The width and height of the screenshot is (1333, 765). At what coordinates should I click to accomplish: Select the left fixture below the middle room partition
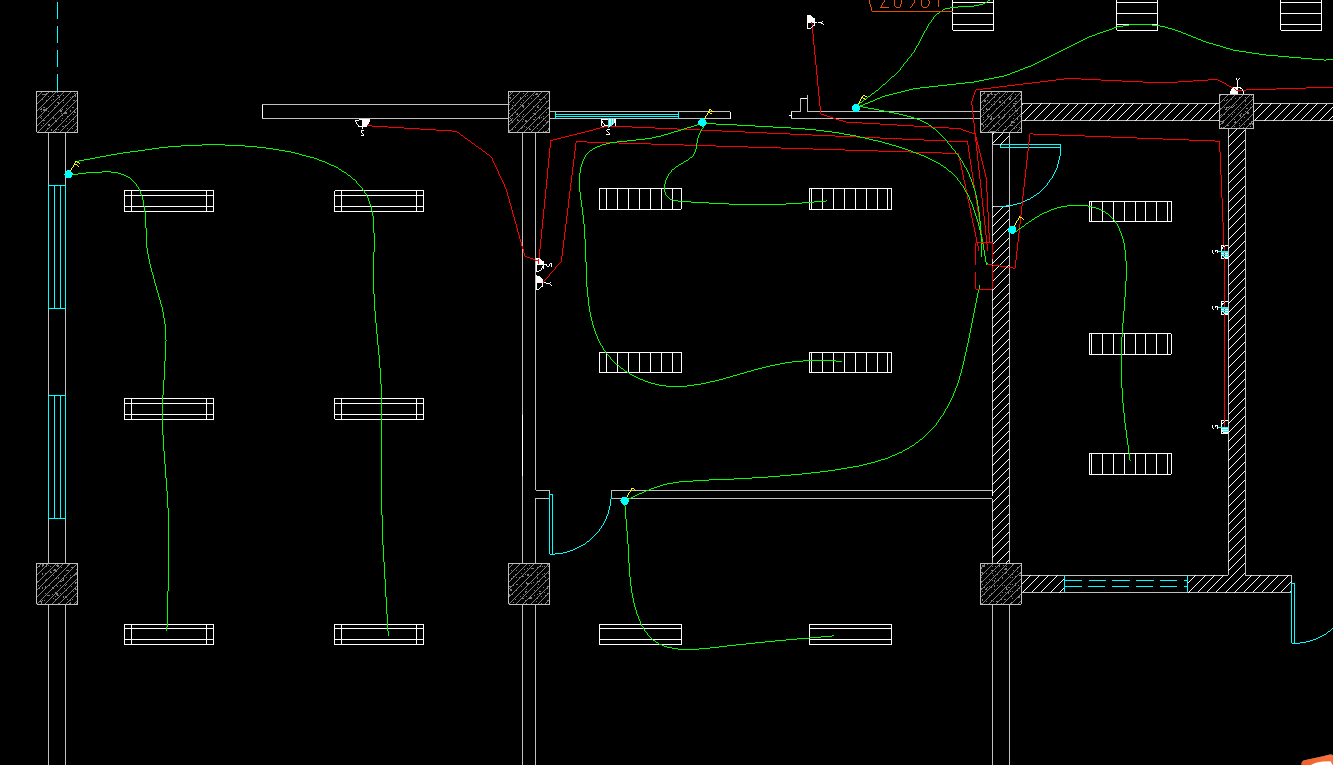640,634
